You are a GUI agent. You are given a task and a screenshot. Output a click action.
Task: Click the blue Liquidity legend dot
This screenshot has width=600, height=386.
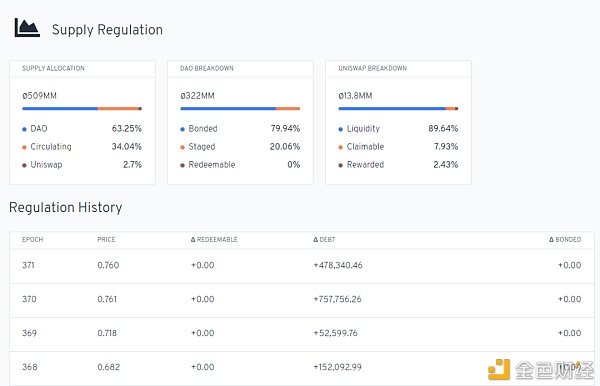pyautogui.click(x=341, y=129)
